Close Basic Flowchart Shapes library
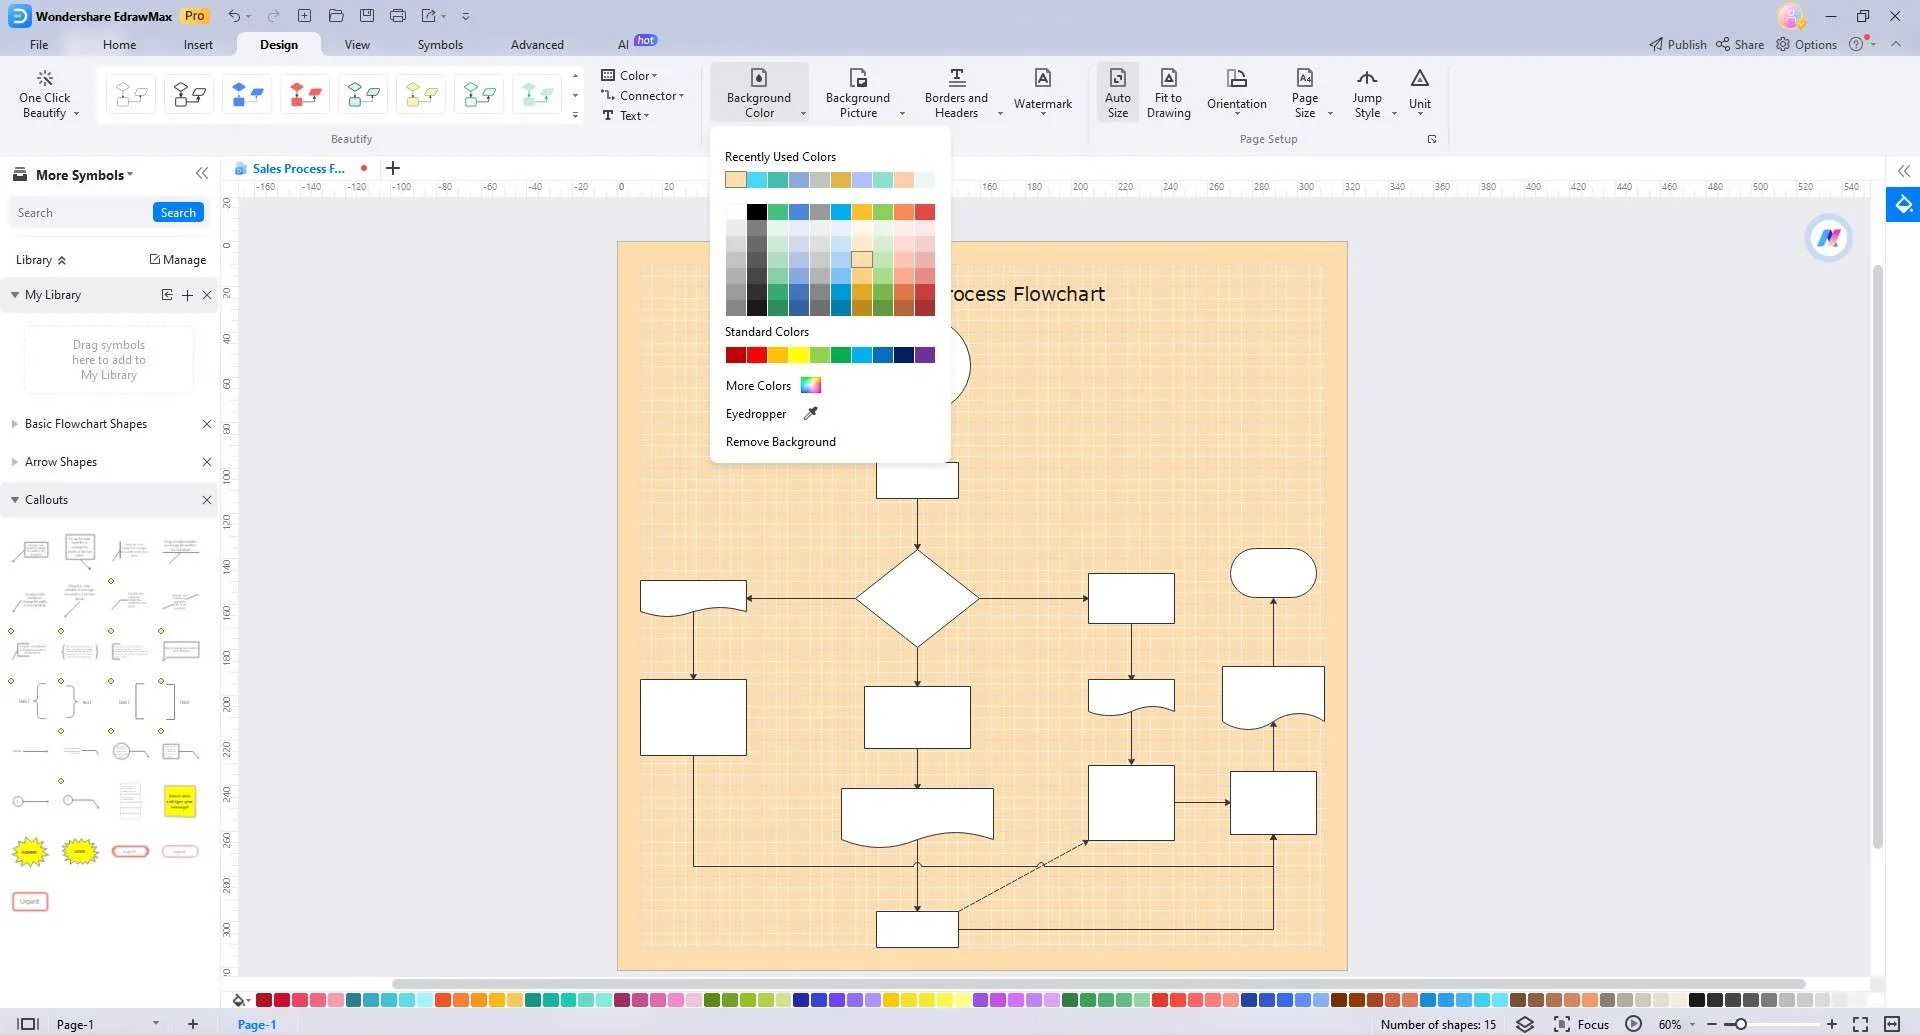1920x1035 pixels. pyautogui.click(x=207, y=424)
